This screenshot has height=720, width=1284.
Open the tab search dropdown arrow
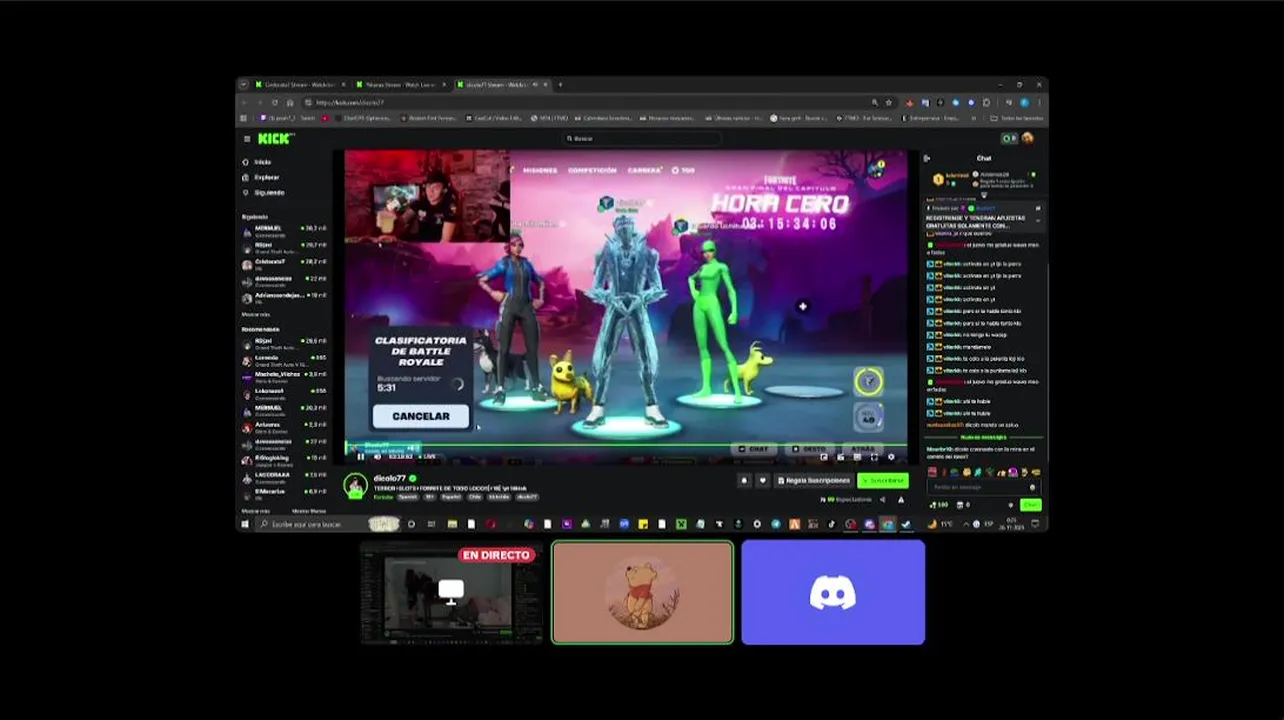[x=243, y=85]
